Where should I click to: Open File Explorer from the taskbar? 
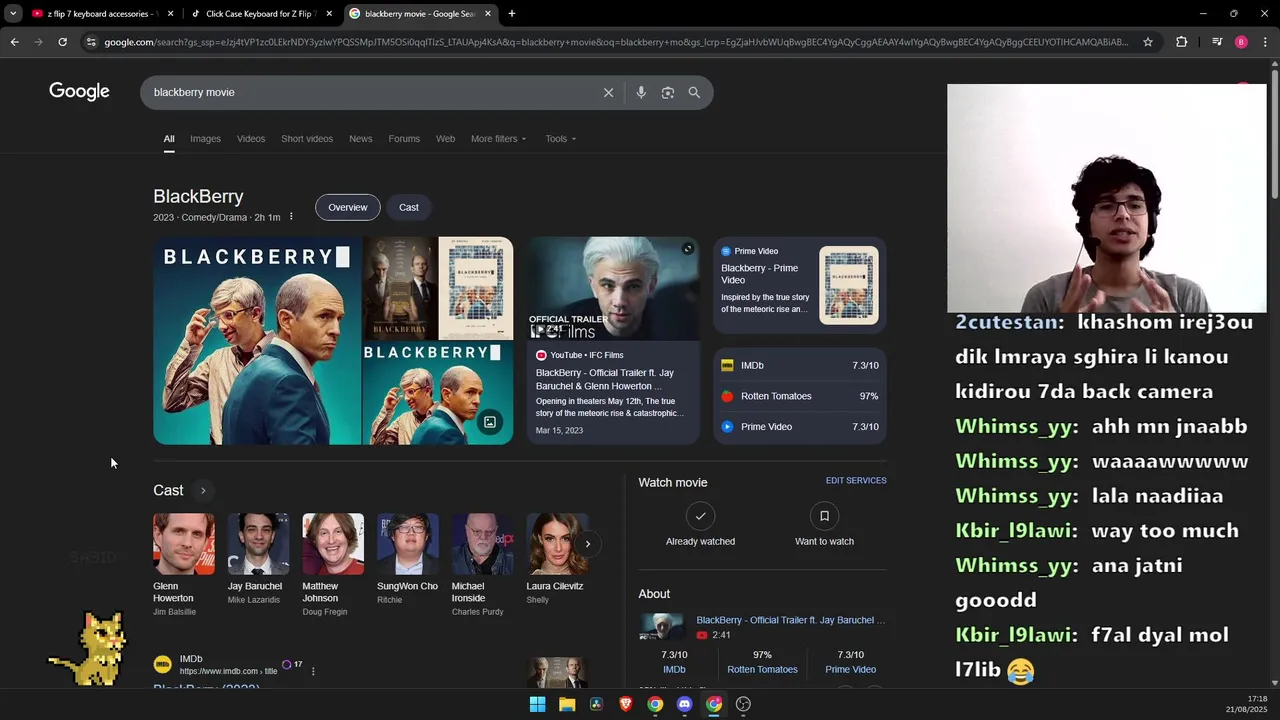[567, 704]
